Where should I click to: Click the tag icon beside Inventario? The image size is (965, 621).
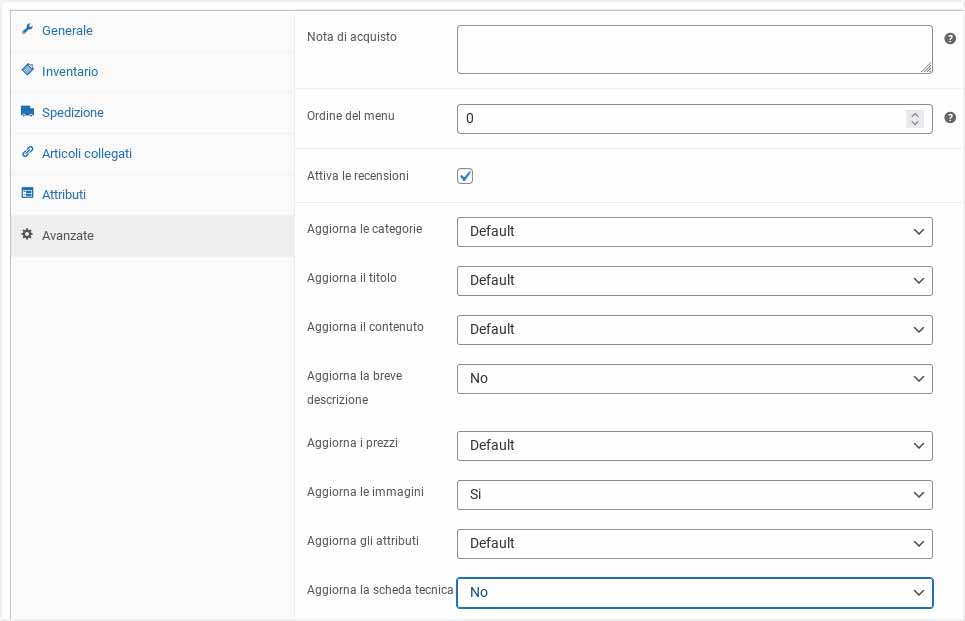(x=27, y=71)
